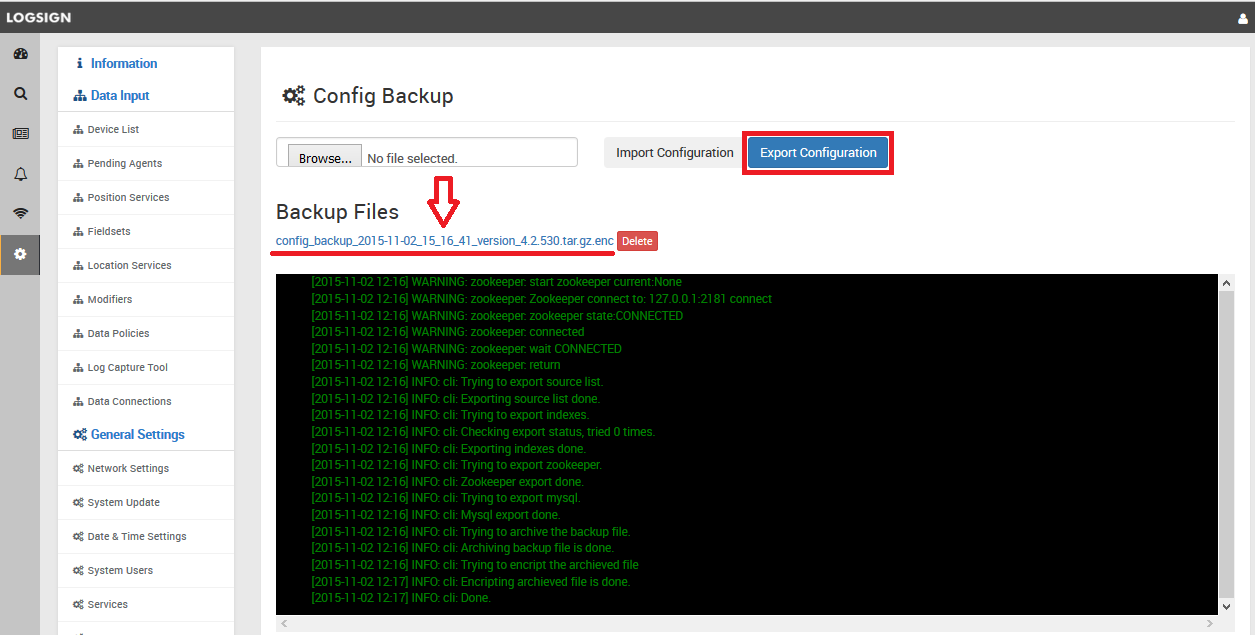The image size is (1255, 635).
Task: Click the Data Policies row icon
Action: click(78, 334)
